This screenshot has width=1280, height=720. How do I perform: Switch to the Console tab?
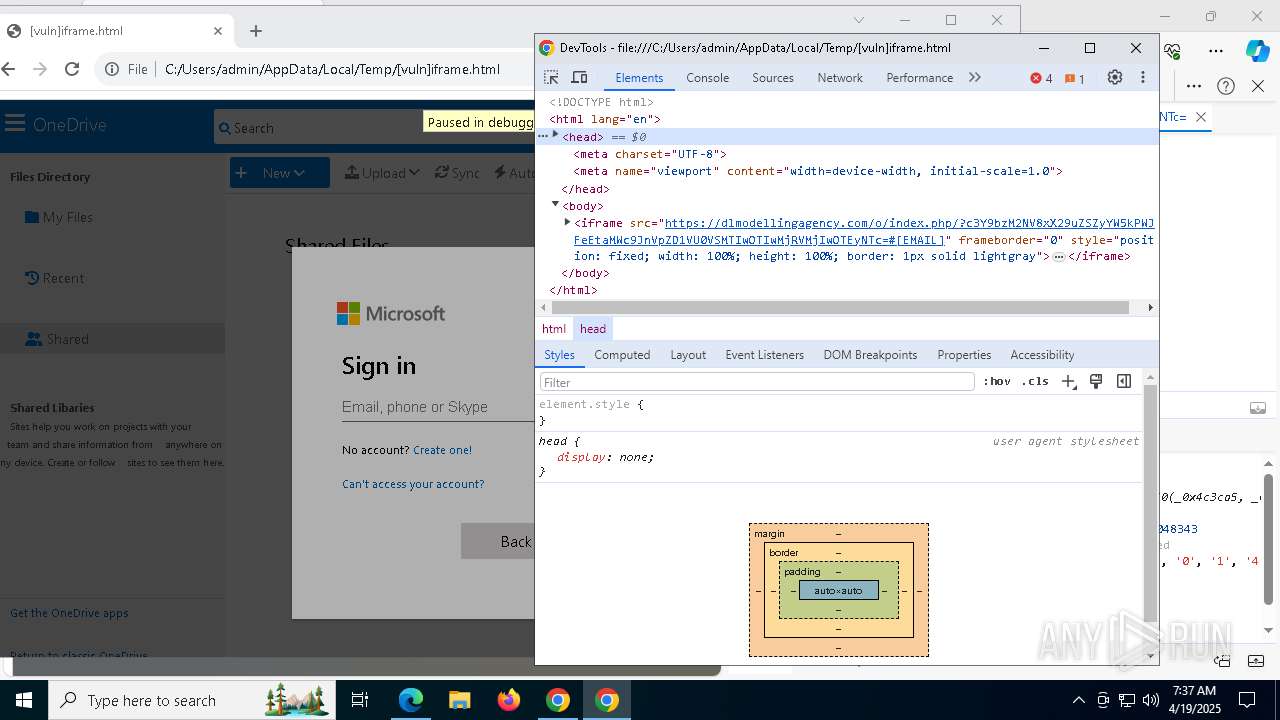pos(707,77)
